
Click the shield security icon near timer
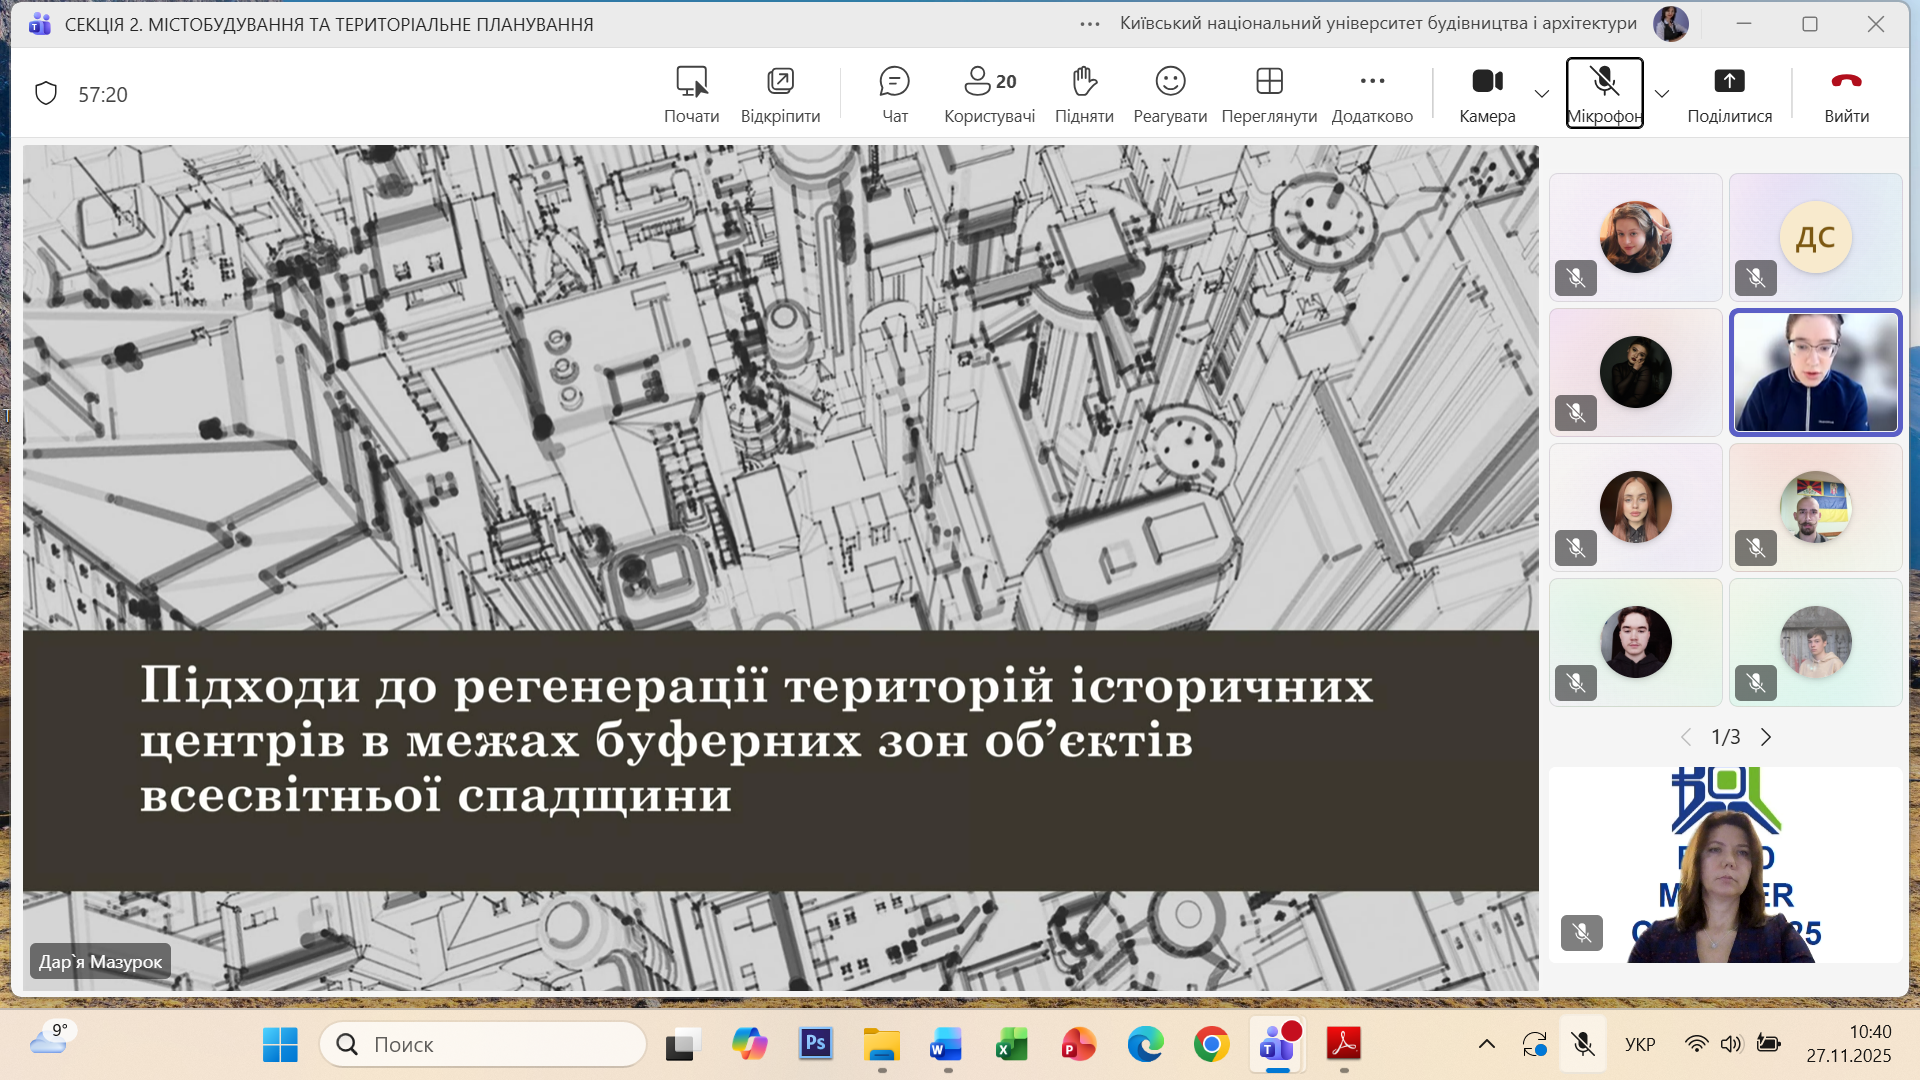[46, 94]
